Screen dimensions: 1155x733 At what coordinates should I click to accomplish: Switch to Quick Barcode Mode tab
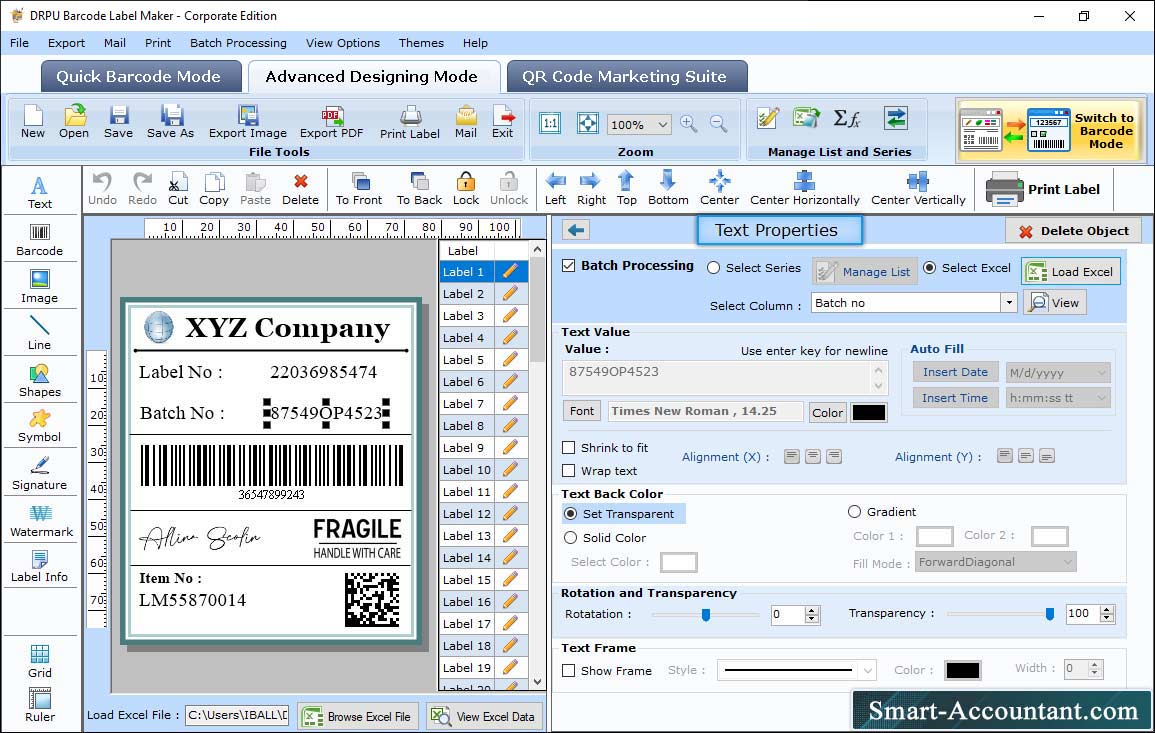(140, 77)
